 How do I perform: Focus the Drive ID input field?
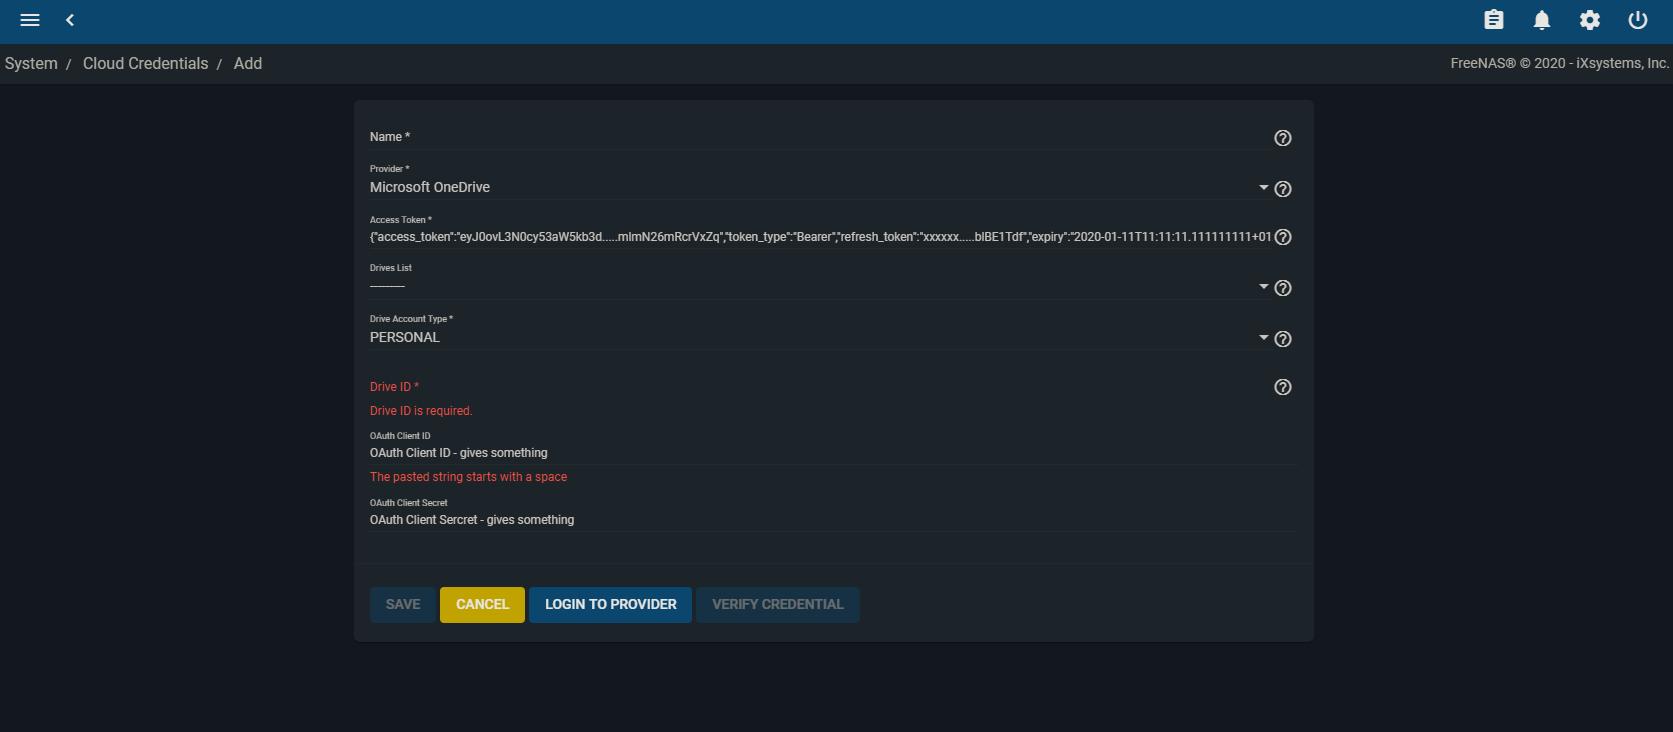(x=819, y=387)
